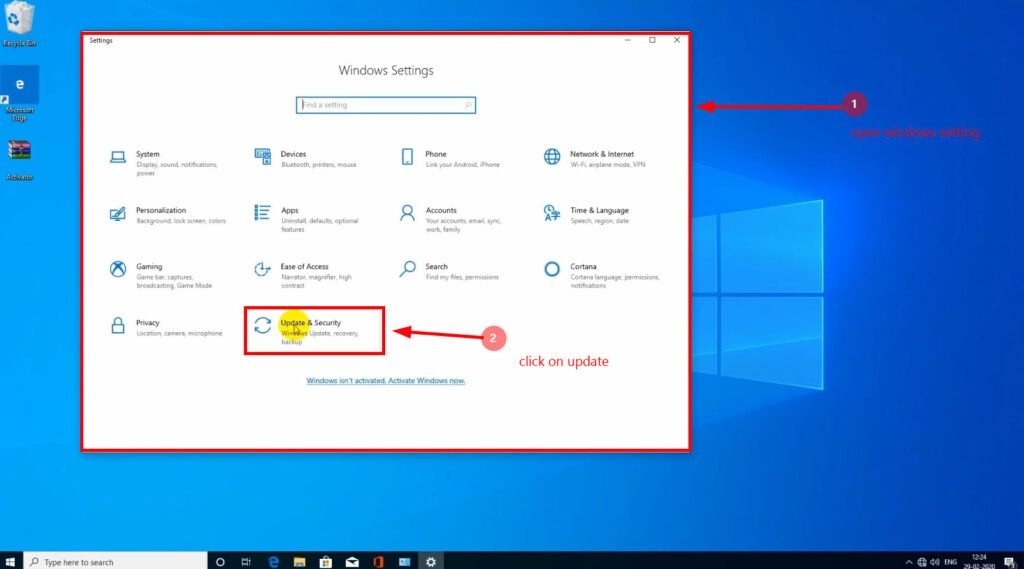Open Ease of Access settings
Viewport: 1024px width, 569px height.
[304, 276]
